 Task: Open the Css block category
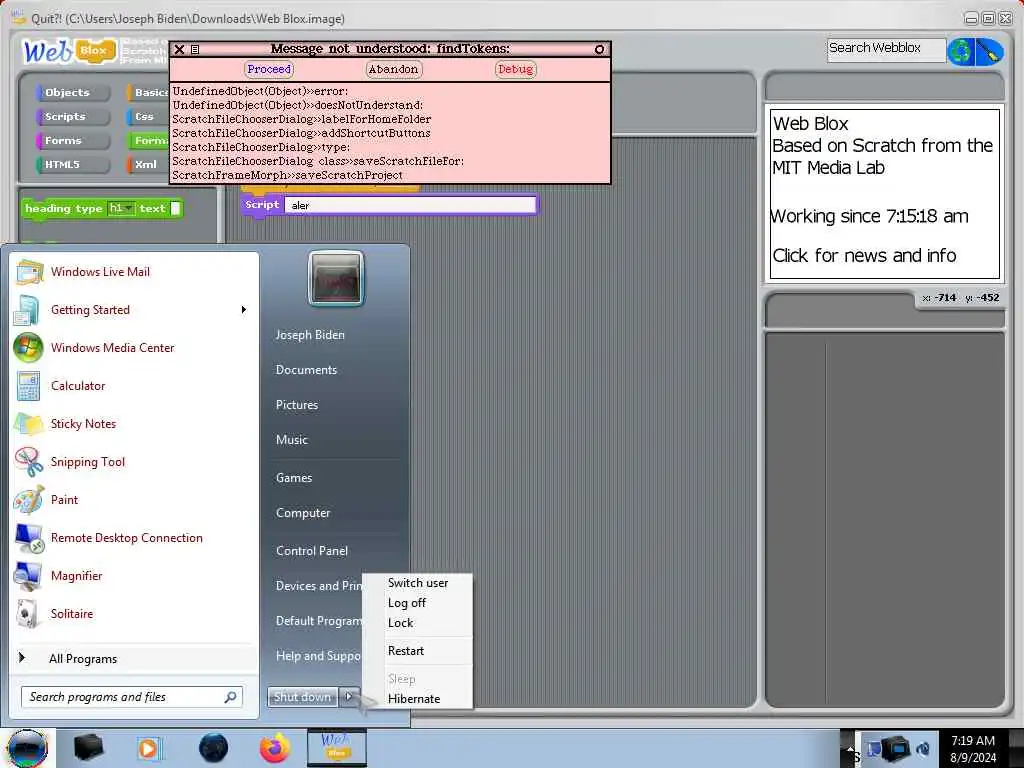(148, 116)
